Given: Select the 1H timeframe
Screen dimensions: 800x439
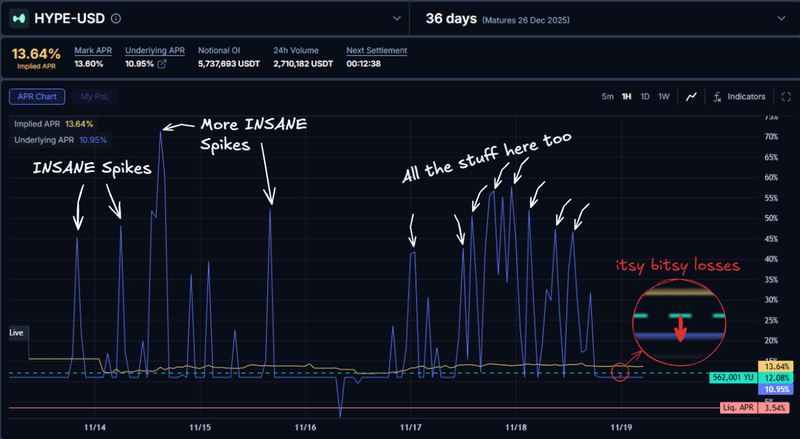Looking at the screenshot, I should (x=626, y=97).
